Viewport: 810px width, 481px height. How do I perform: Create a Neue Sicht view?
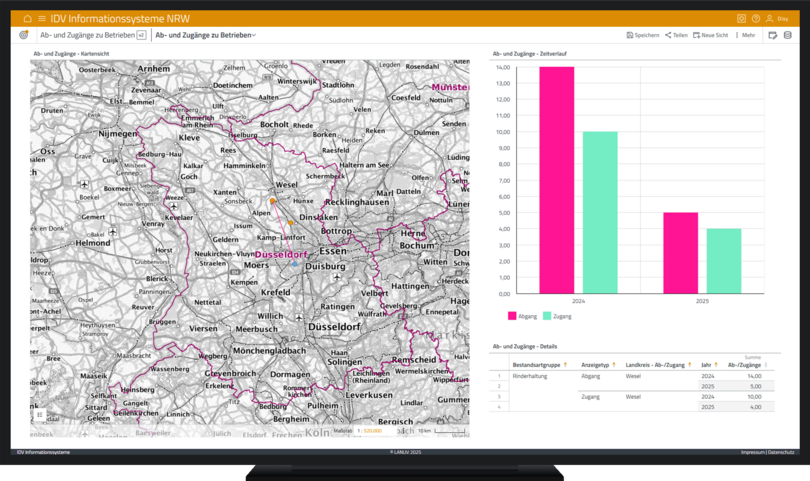[711, 35]
